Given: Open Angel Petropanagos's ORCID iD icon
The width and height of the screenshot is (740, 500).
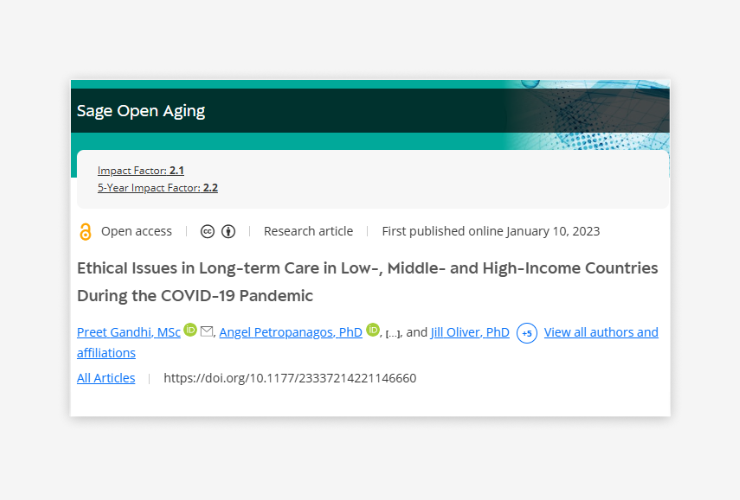Looking at the screenshot, I should 373,330.
